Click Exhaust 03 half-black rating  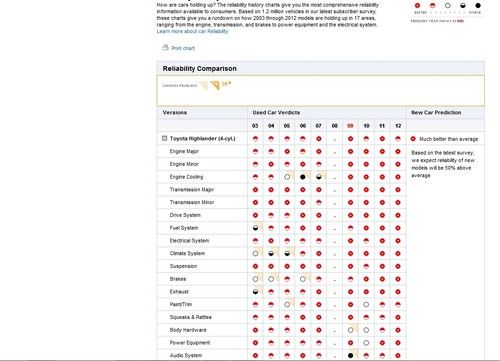(x=255, y=292)
